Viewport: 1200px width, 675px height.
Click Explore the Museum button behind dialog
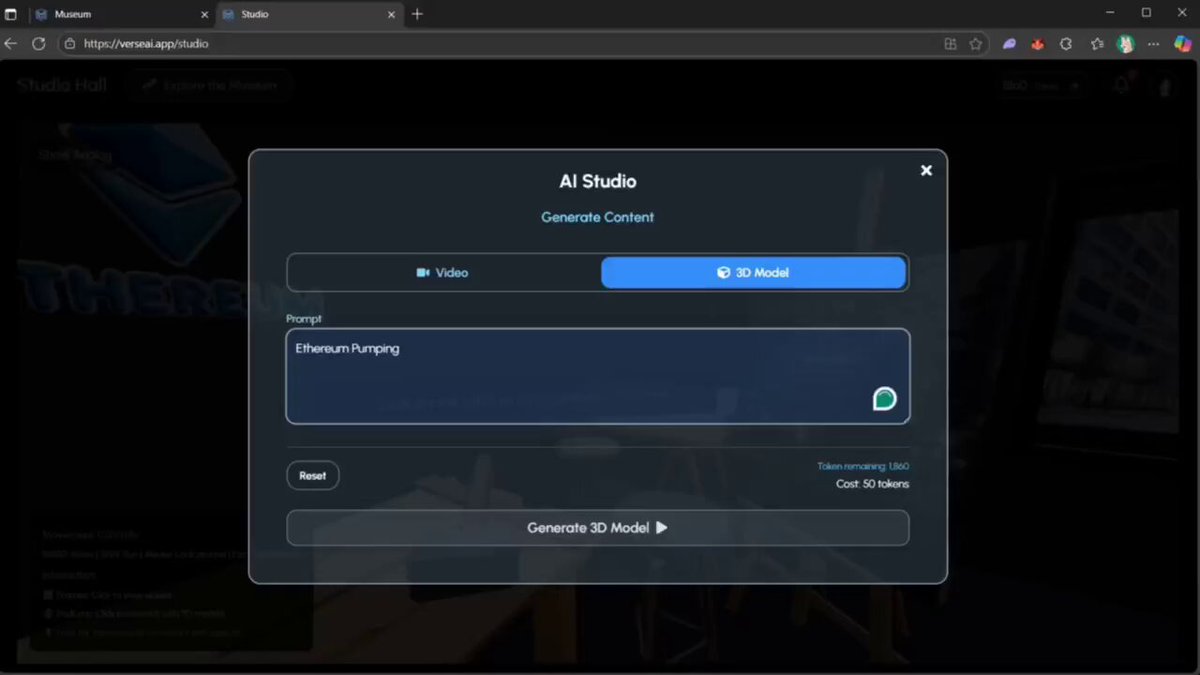[209, 86]
